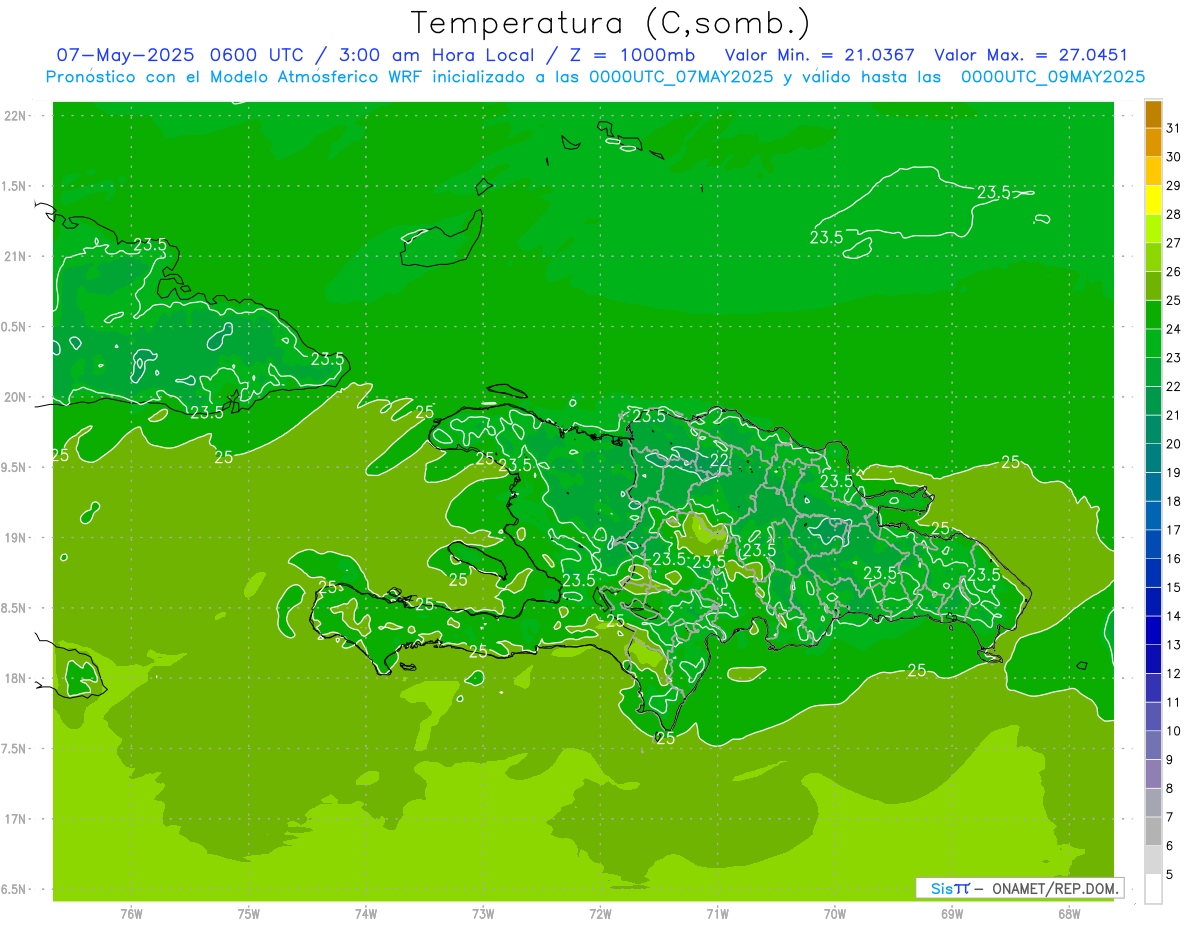Select the 07-May-2025 0600 UTC date text

coord(180,56)
